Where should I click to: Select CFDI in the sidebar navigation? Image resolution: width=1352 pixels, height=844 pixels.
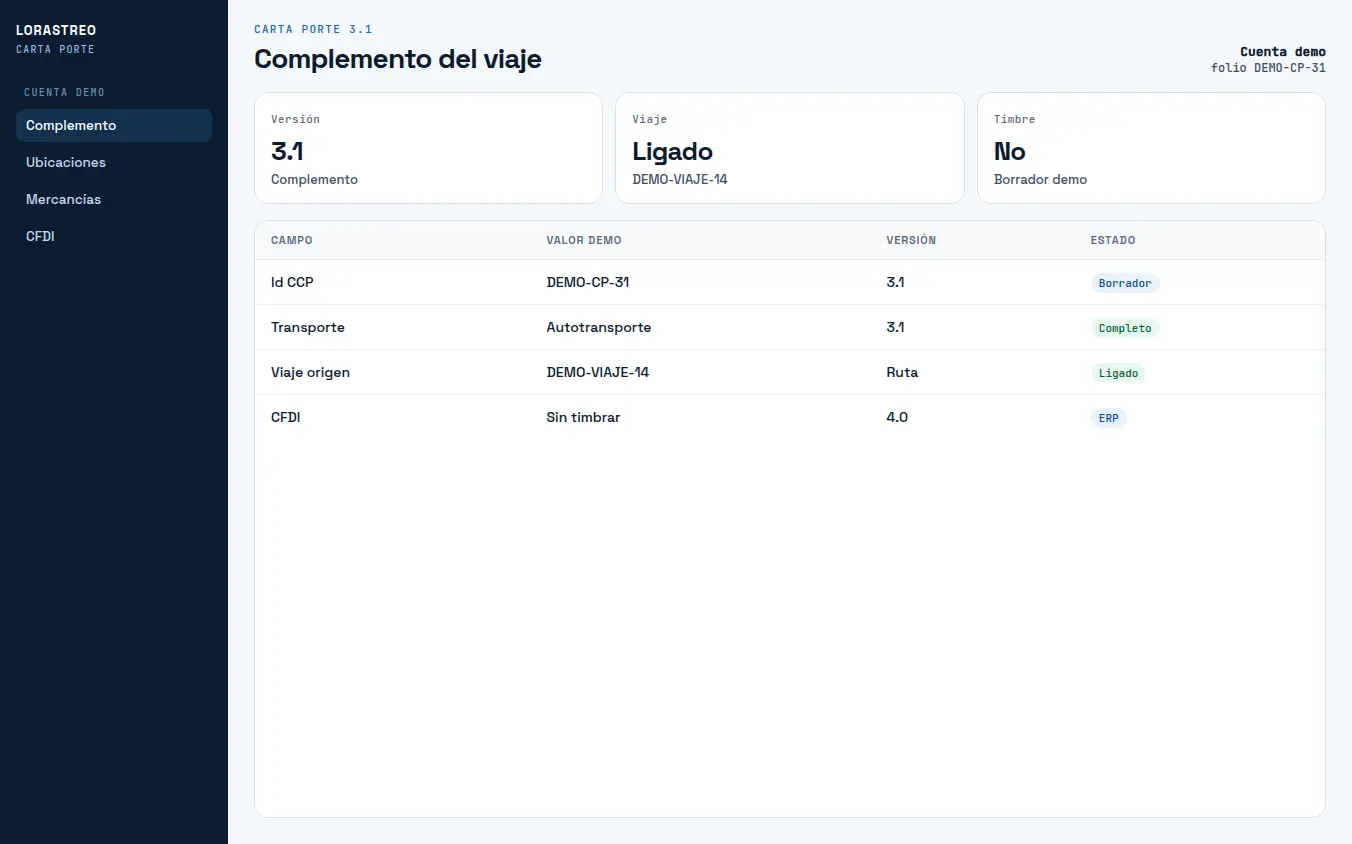tap(114, 236)
